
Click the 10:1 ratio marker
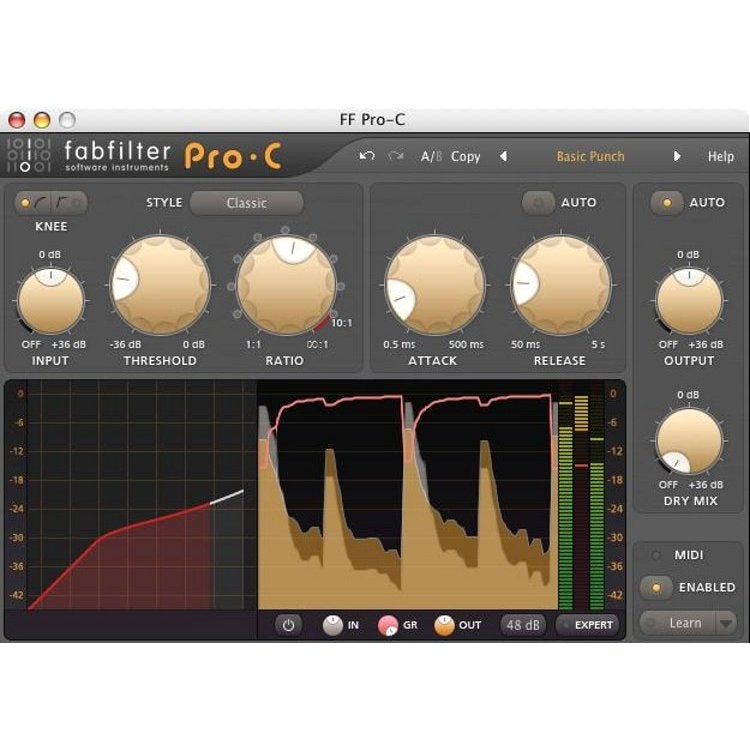point(342,323)
